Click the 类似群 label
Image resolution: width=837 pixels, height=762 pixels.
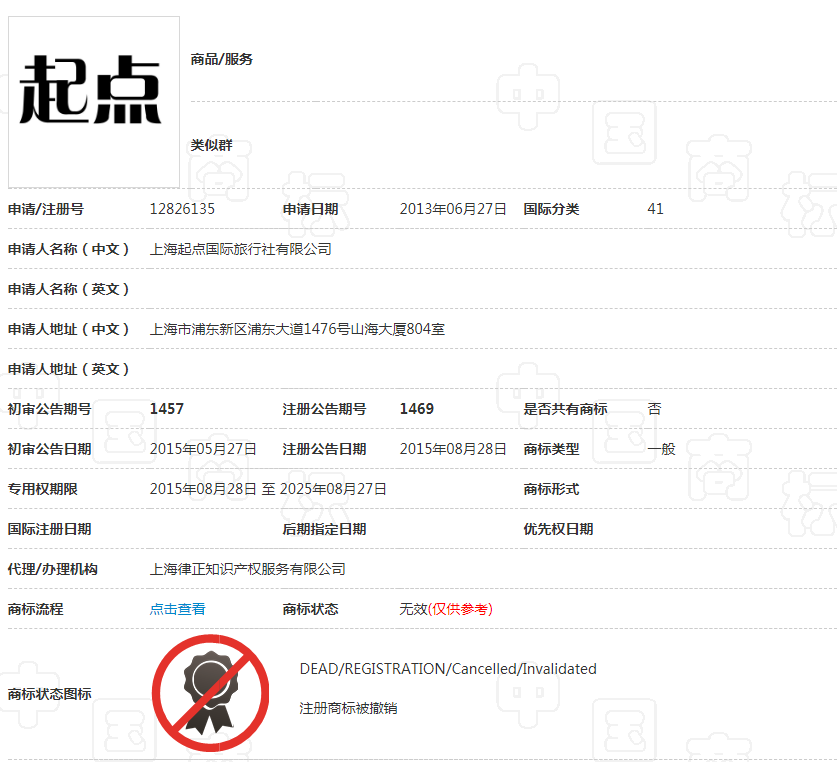click(211, 145)
